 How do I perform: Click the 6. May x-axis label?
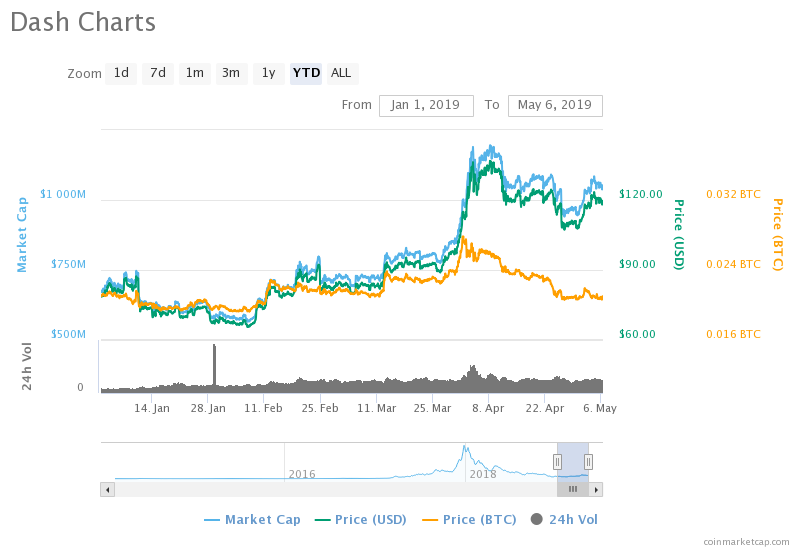(x=599, y=409)
